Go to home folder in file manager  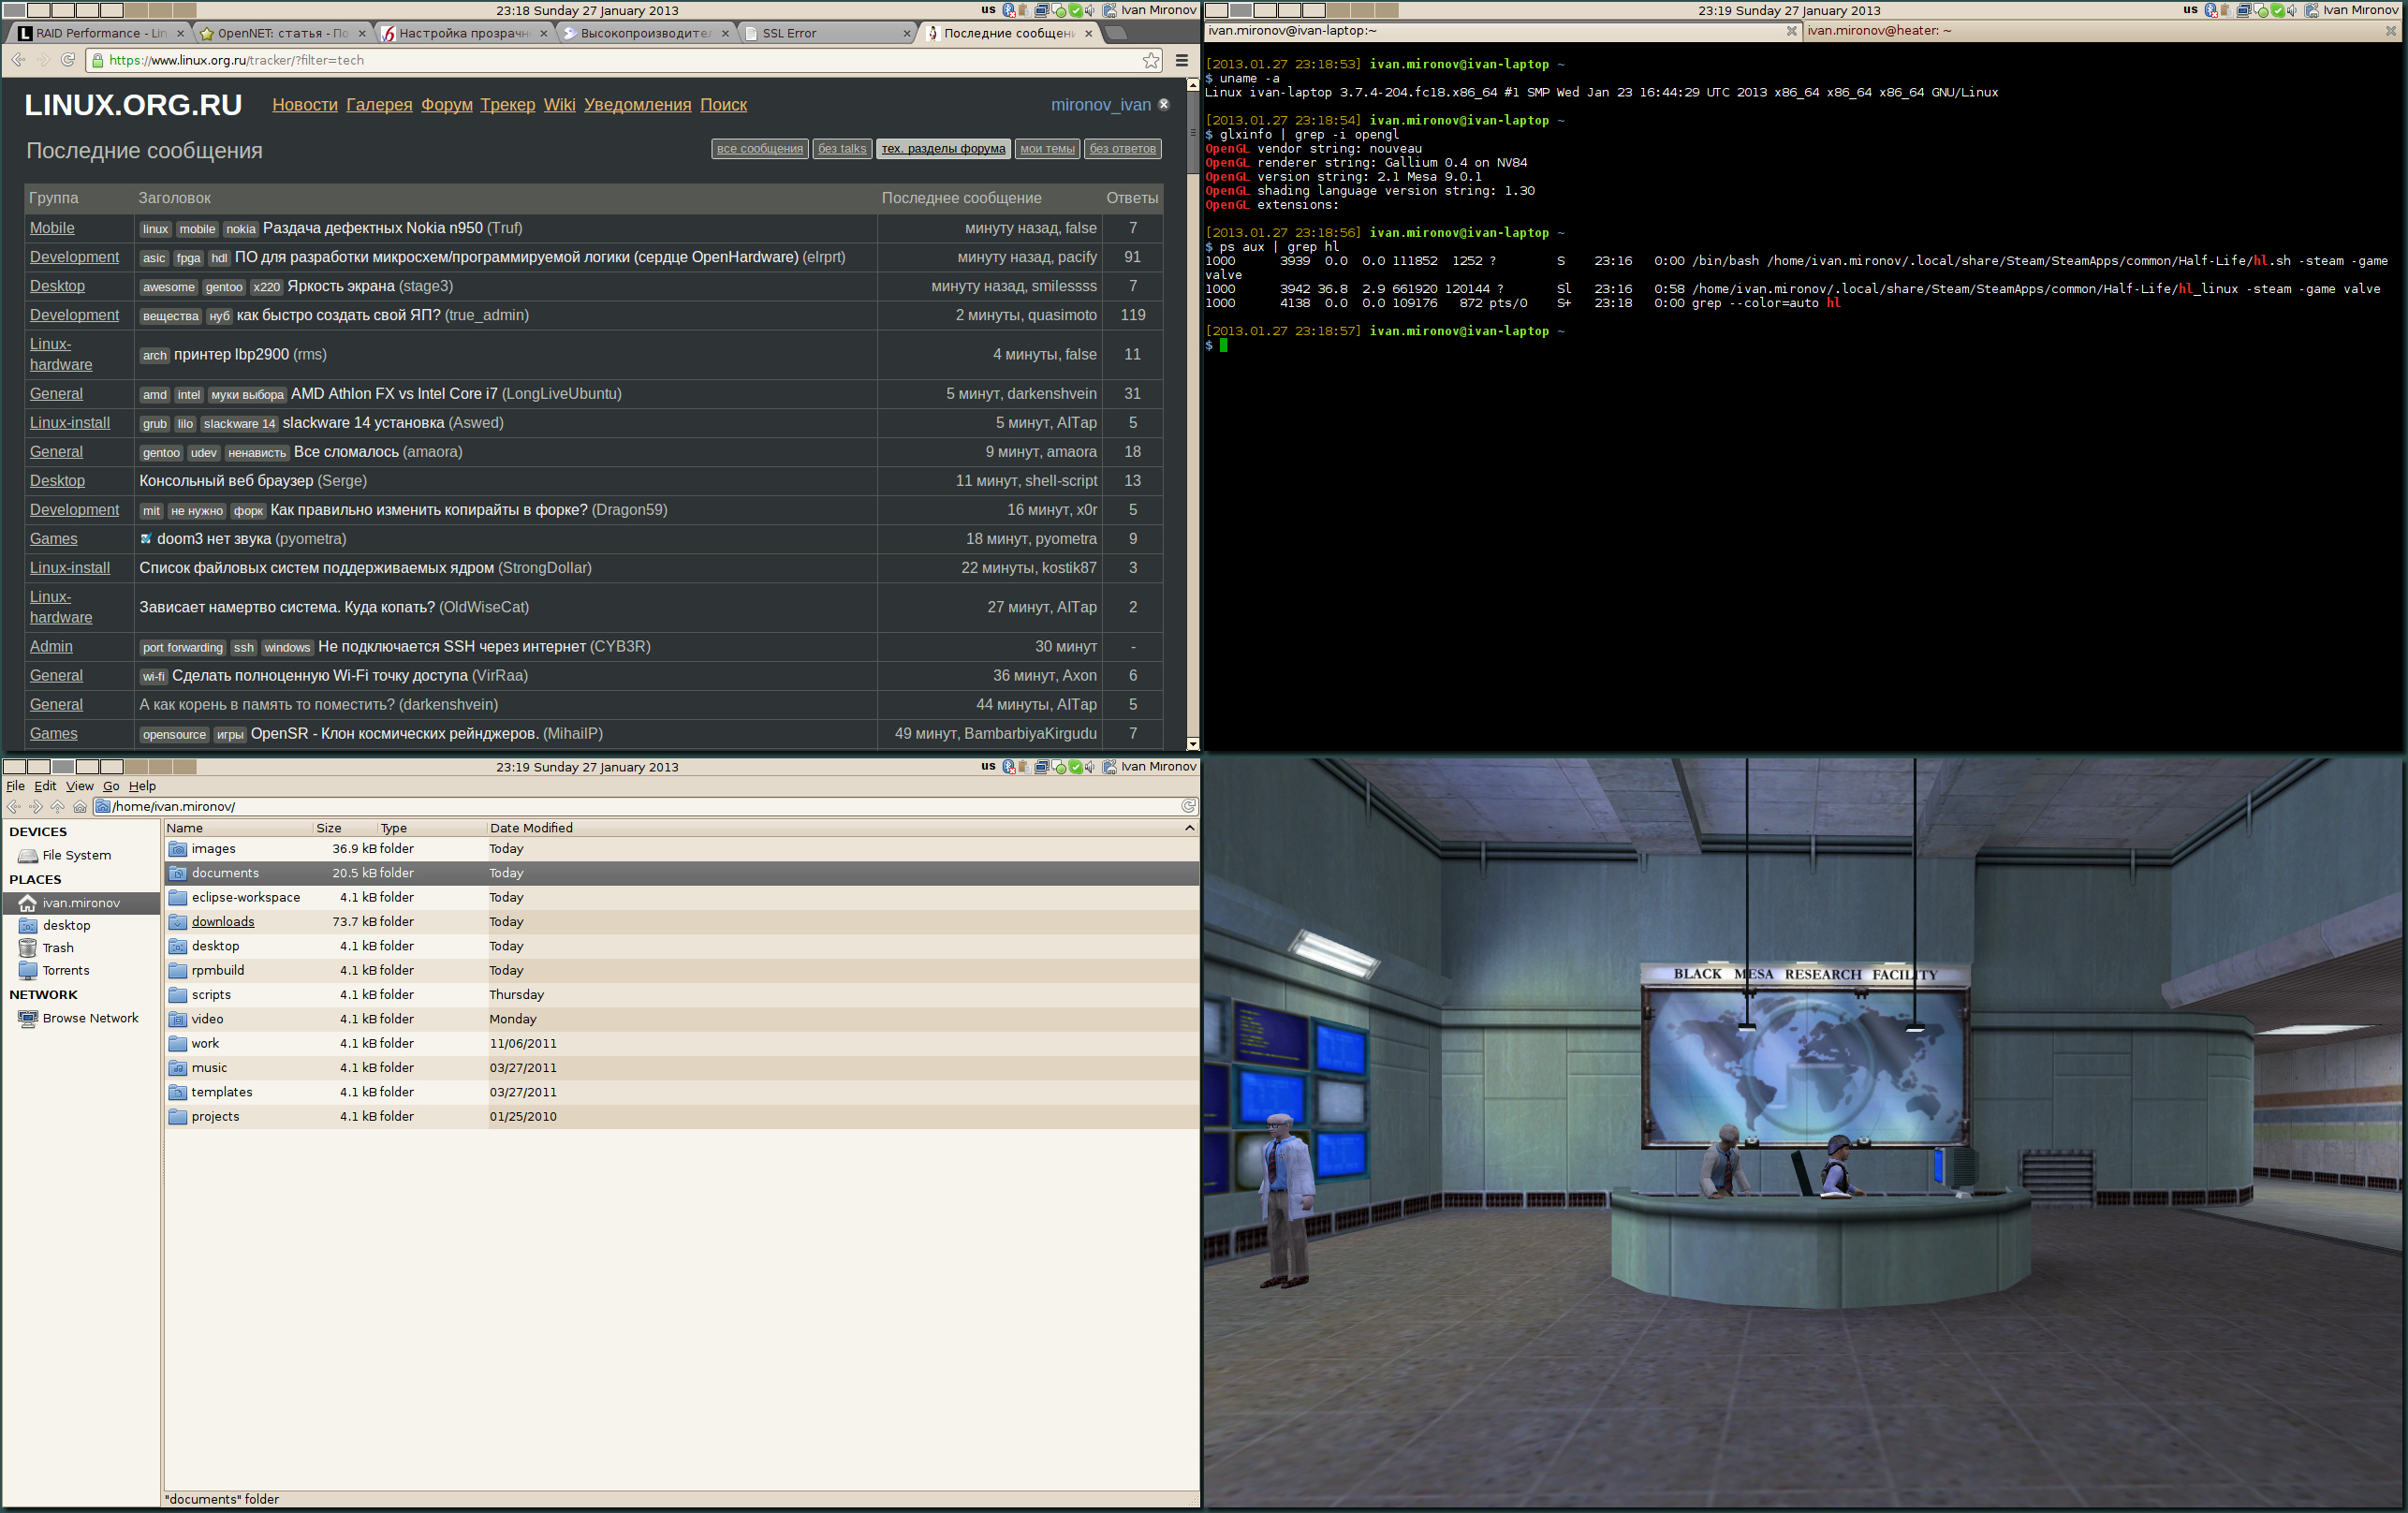[x=80, y=806]
